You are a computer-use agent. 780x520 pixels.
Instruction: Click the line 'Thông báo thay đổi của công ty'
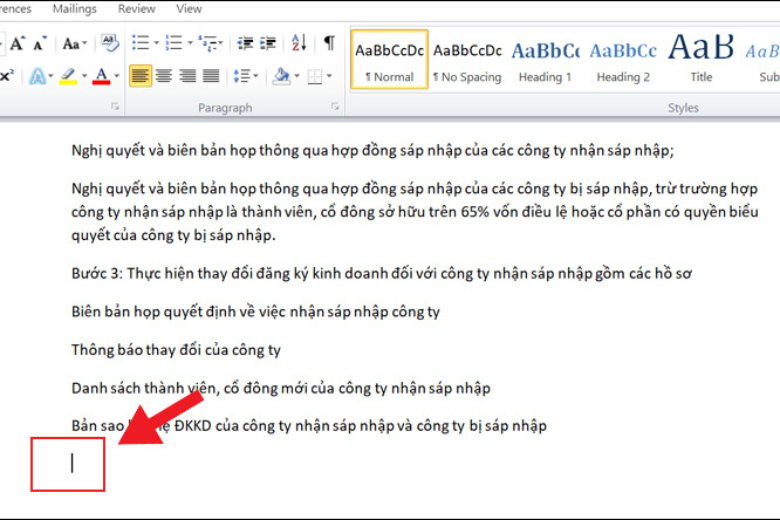[x=176, y=350]
